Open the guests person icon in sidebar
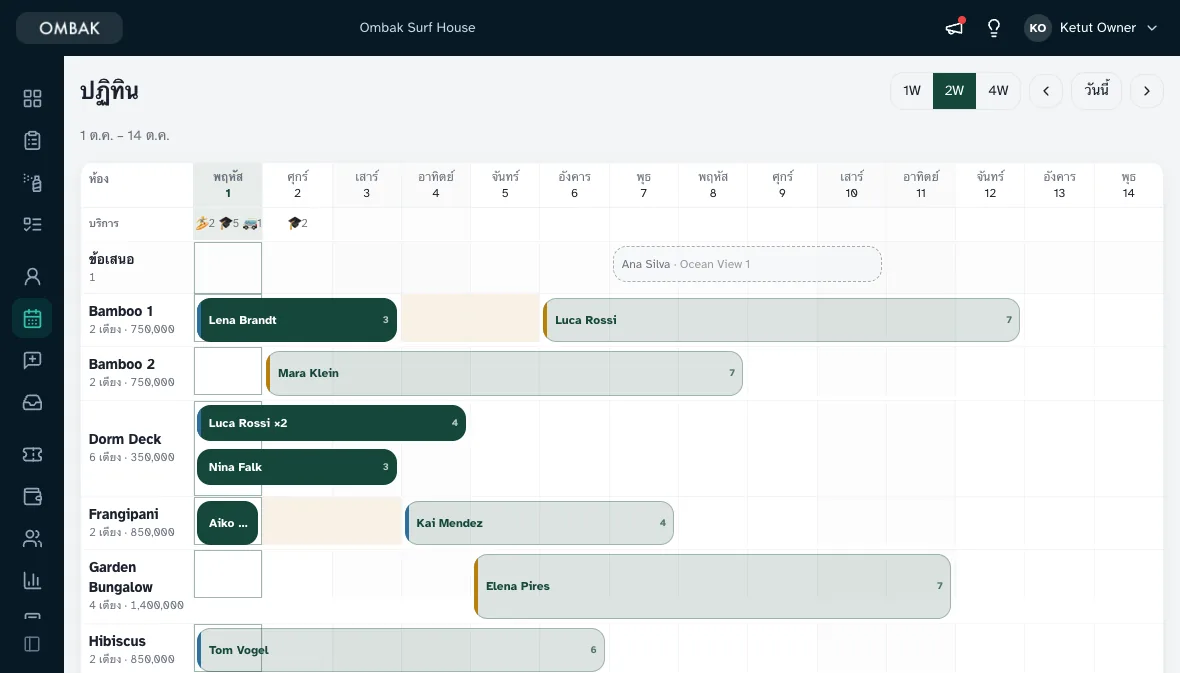Viewport: 1180px width, 673px height. tap(32, 276)
